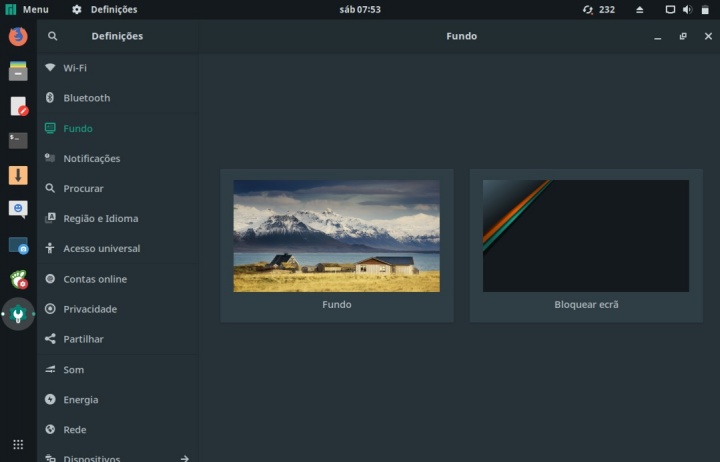720x462 pixels.
Task: Click the updates indicator showing 232
Action: click(598, 9)
